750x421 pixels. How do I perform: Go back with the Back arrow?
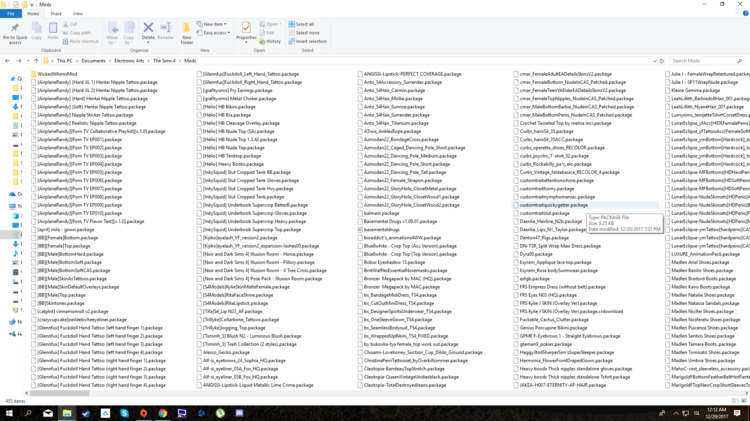pyautogui.click(x=7, y=61)
